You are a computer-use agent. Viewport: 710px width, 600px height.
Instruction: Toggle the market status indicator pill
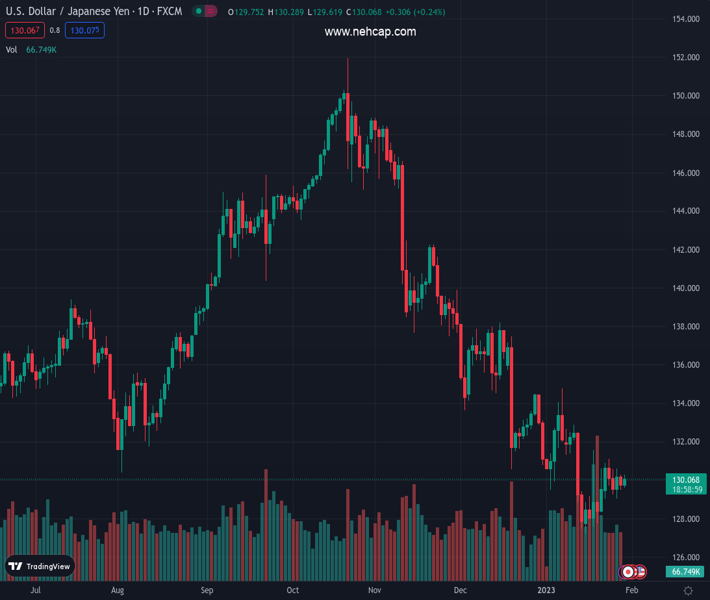(x=206, y=12)
